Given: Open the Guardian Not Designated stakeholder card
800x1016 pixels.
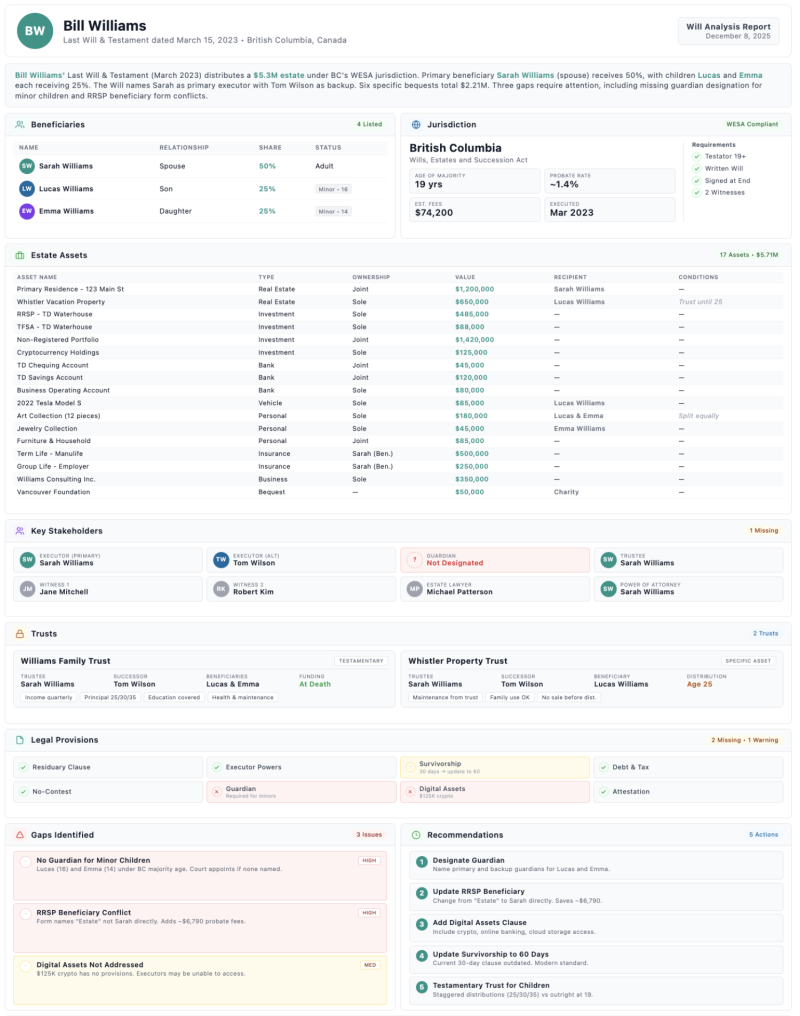Looking at the screenshot, I should pos(494,559).
